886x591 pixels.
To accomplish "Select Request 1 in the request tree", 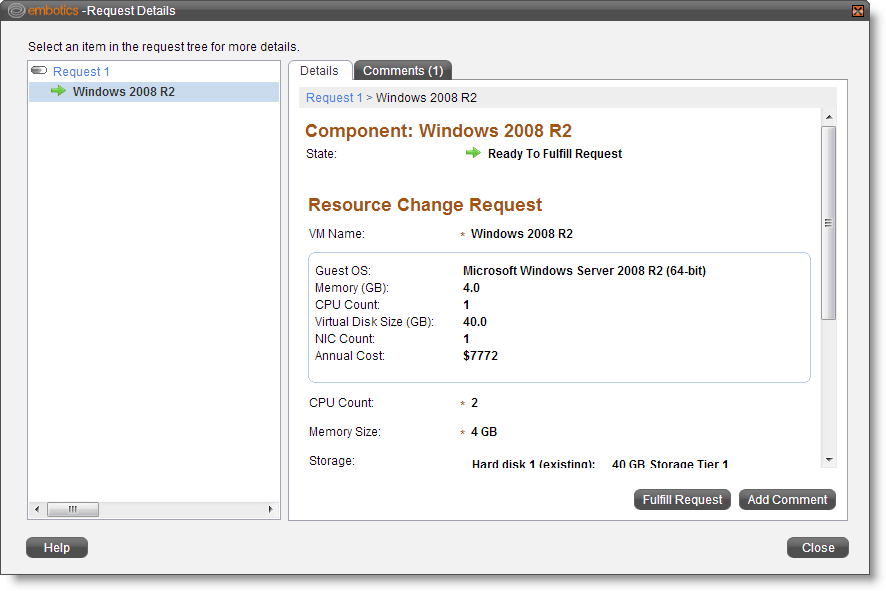I will click(81, 71).
